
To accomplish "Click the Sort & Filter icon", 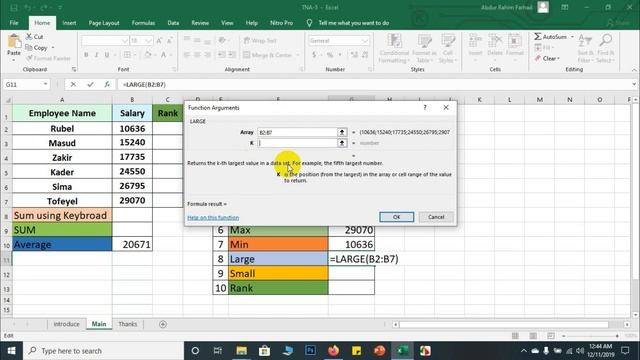I will coord(585,41).
